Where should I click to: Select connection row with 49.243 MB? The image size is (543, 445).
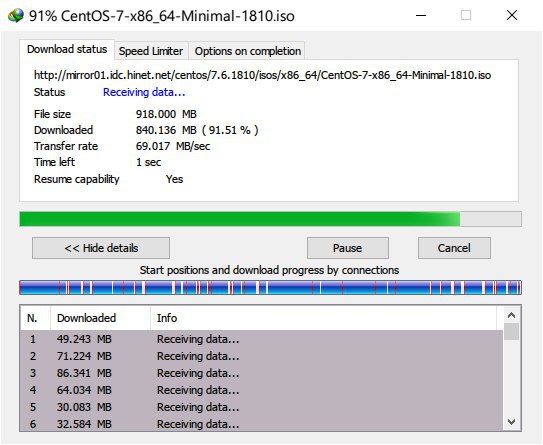coord(261,339)
